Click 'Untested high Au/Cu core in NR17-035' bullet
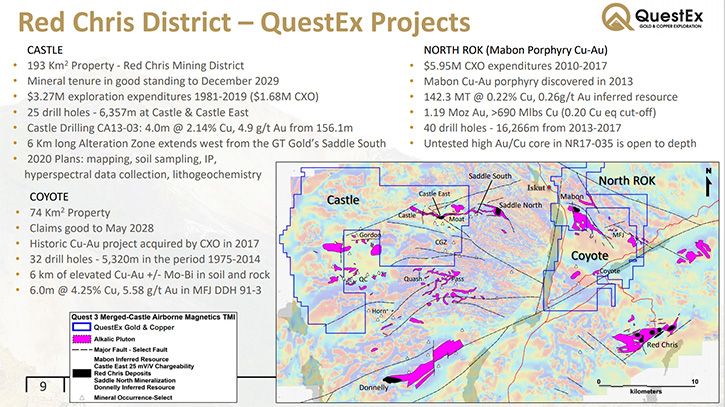 (x=560, y=143)
